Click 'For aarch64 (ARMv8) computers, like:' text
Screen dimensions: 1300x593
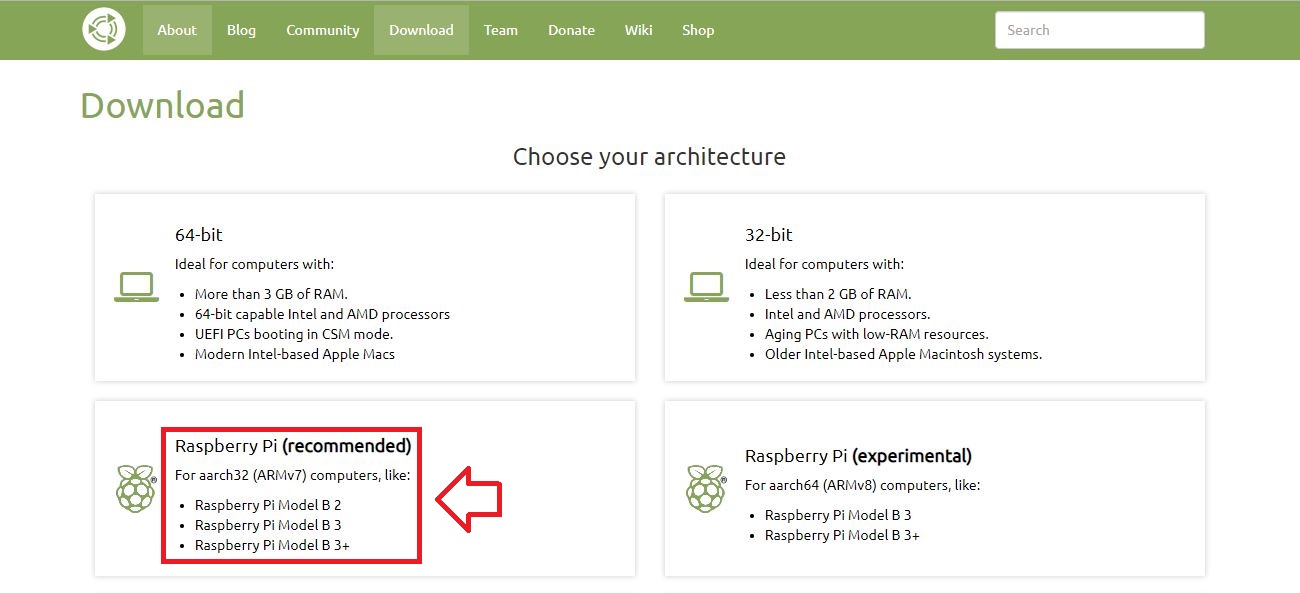coord(863,485)
